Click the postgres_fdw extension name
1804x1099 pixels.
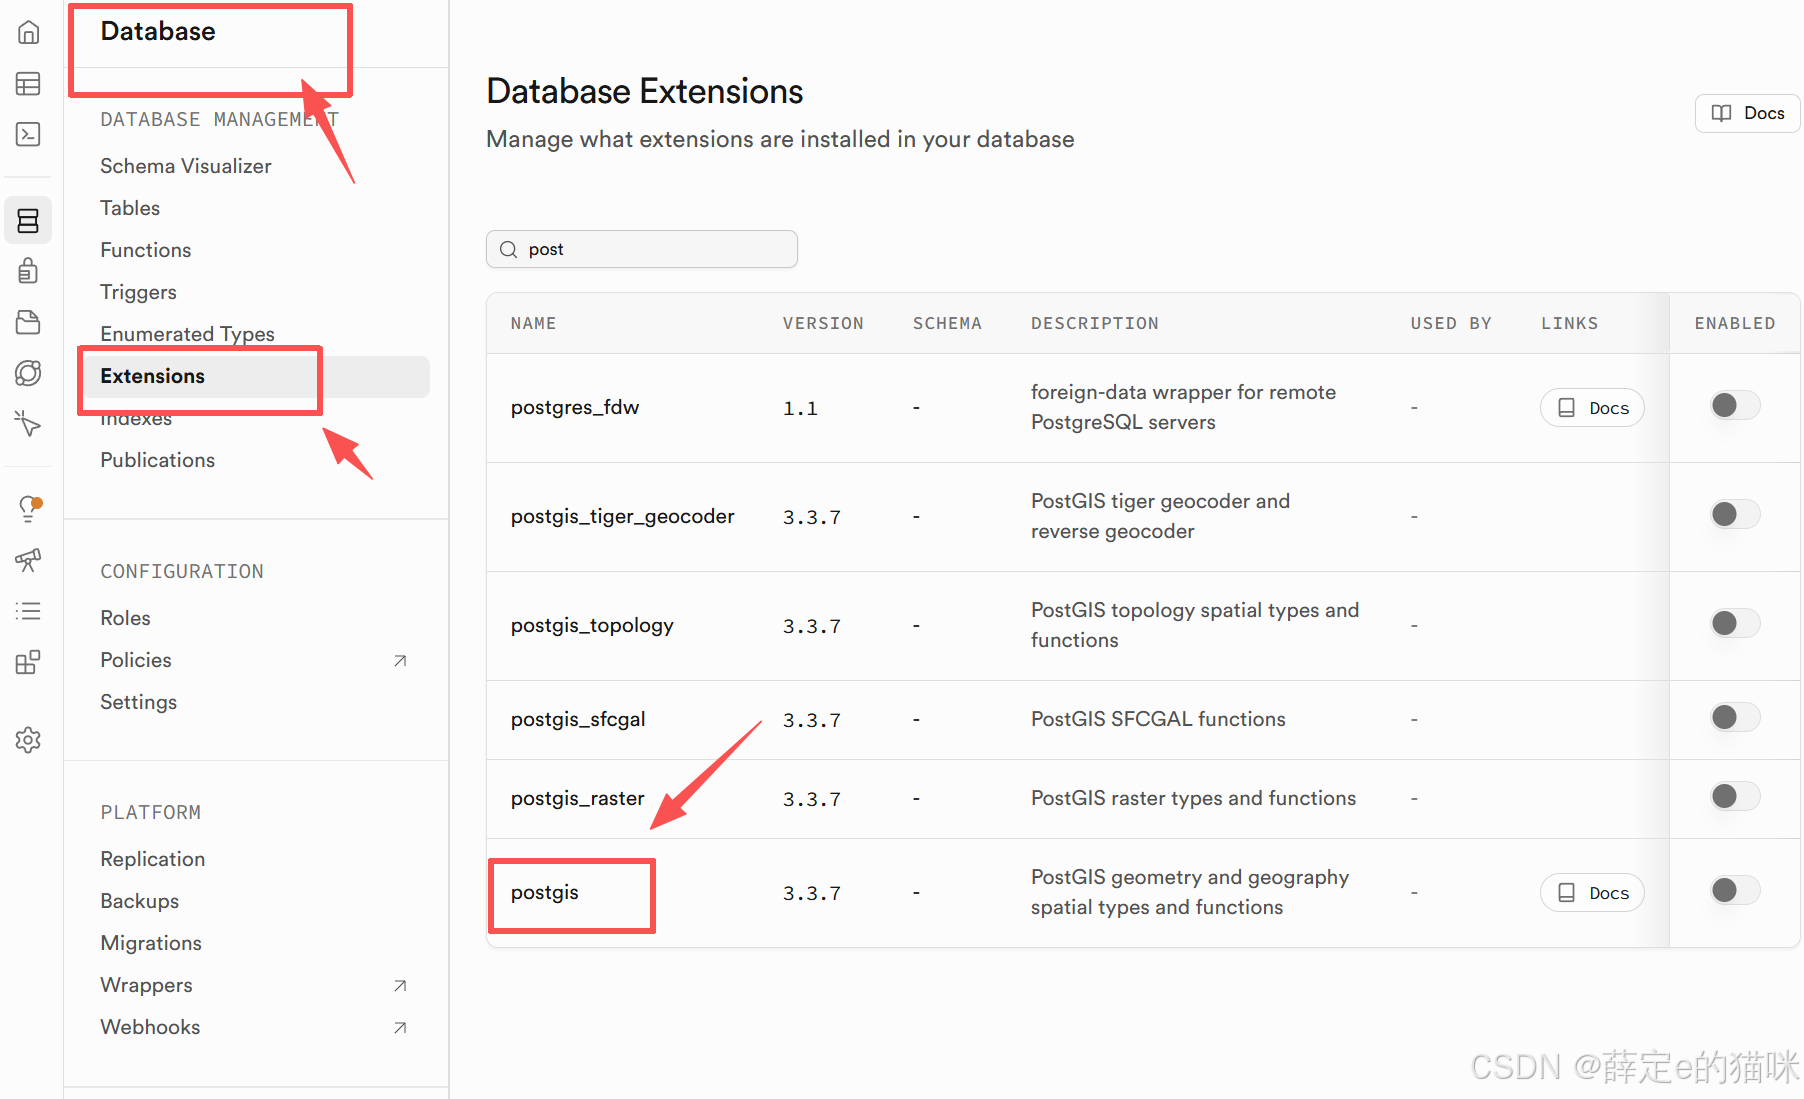(x=575, y=407)
